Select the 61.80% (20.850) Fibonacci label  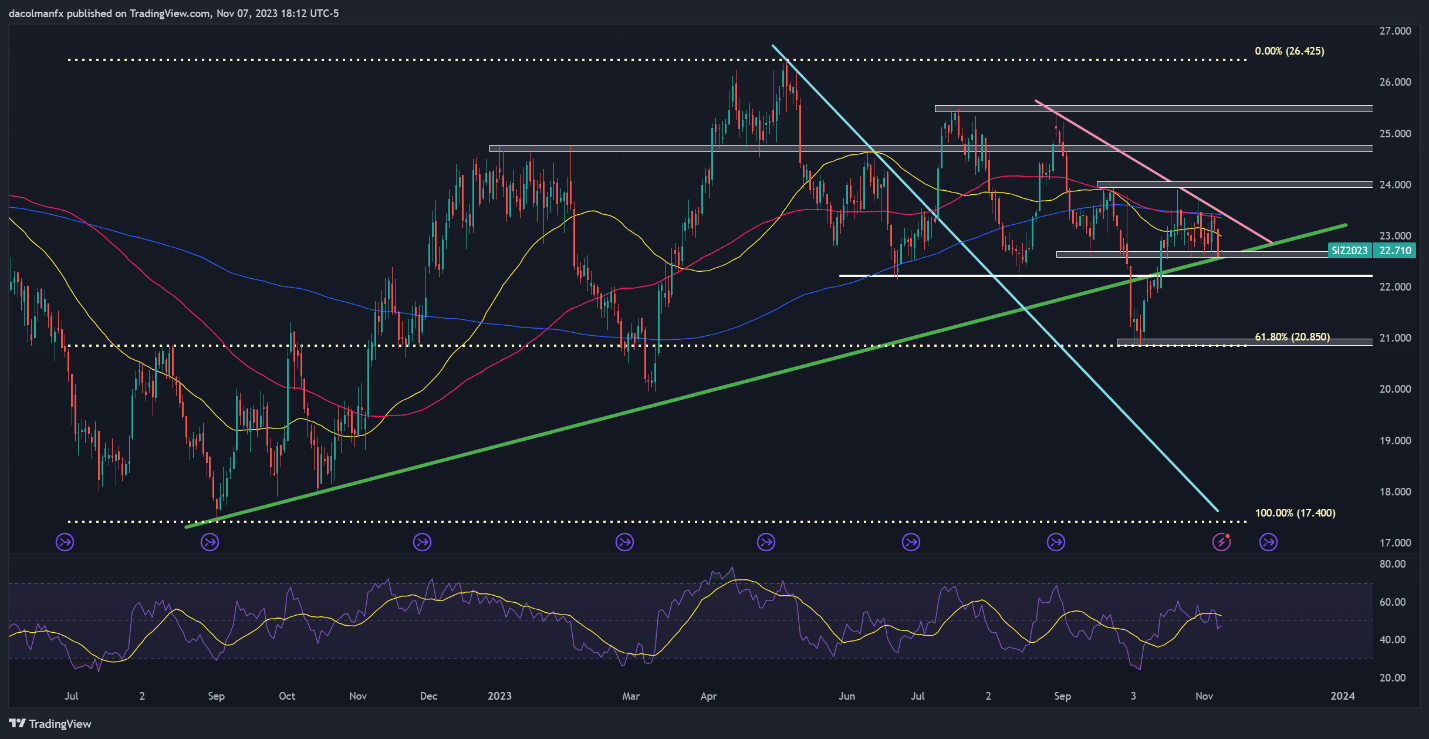click(x=1292, y=337)
